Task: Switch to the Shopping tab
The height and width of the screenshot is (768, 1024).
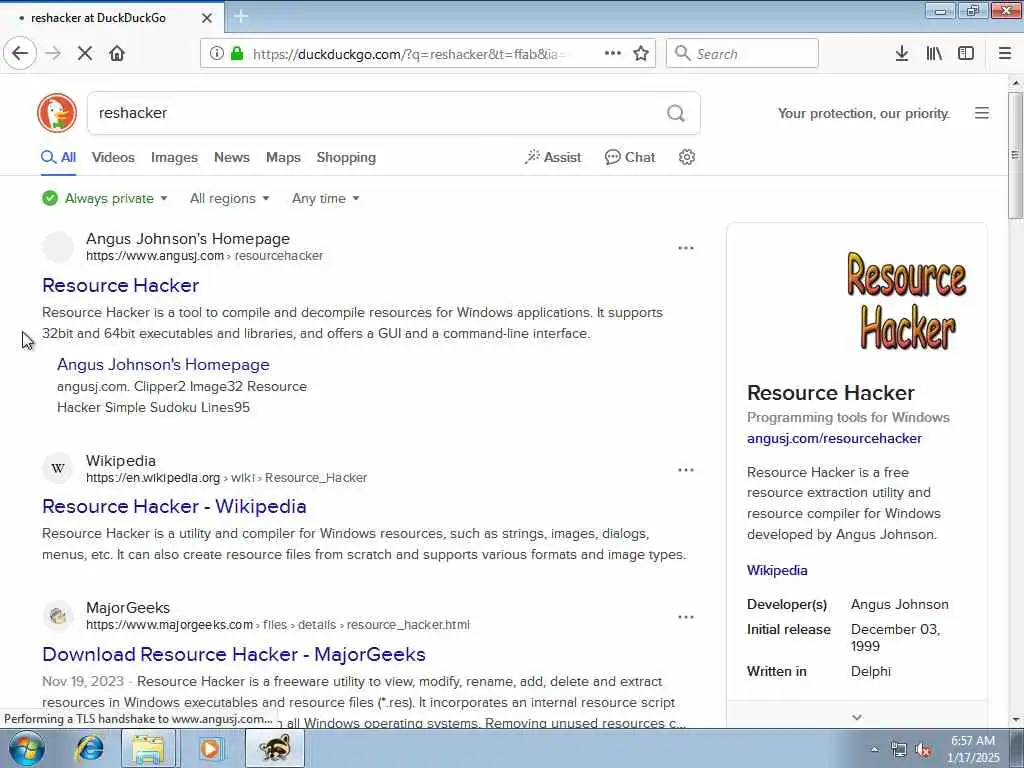Action: click(346, 157)
